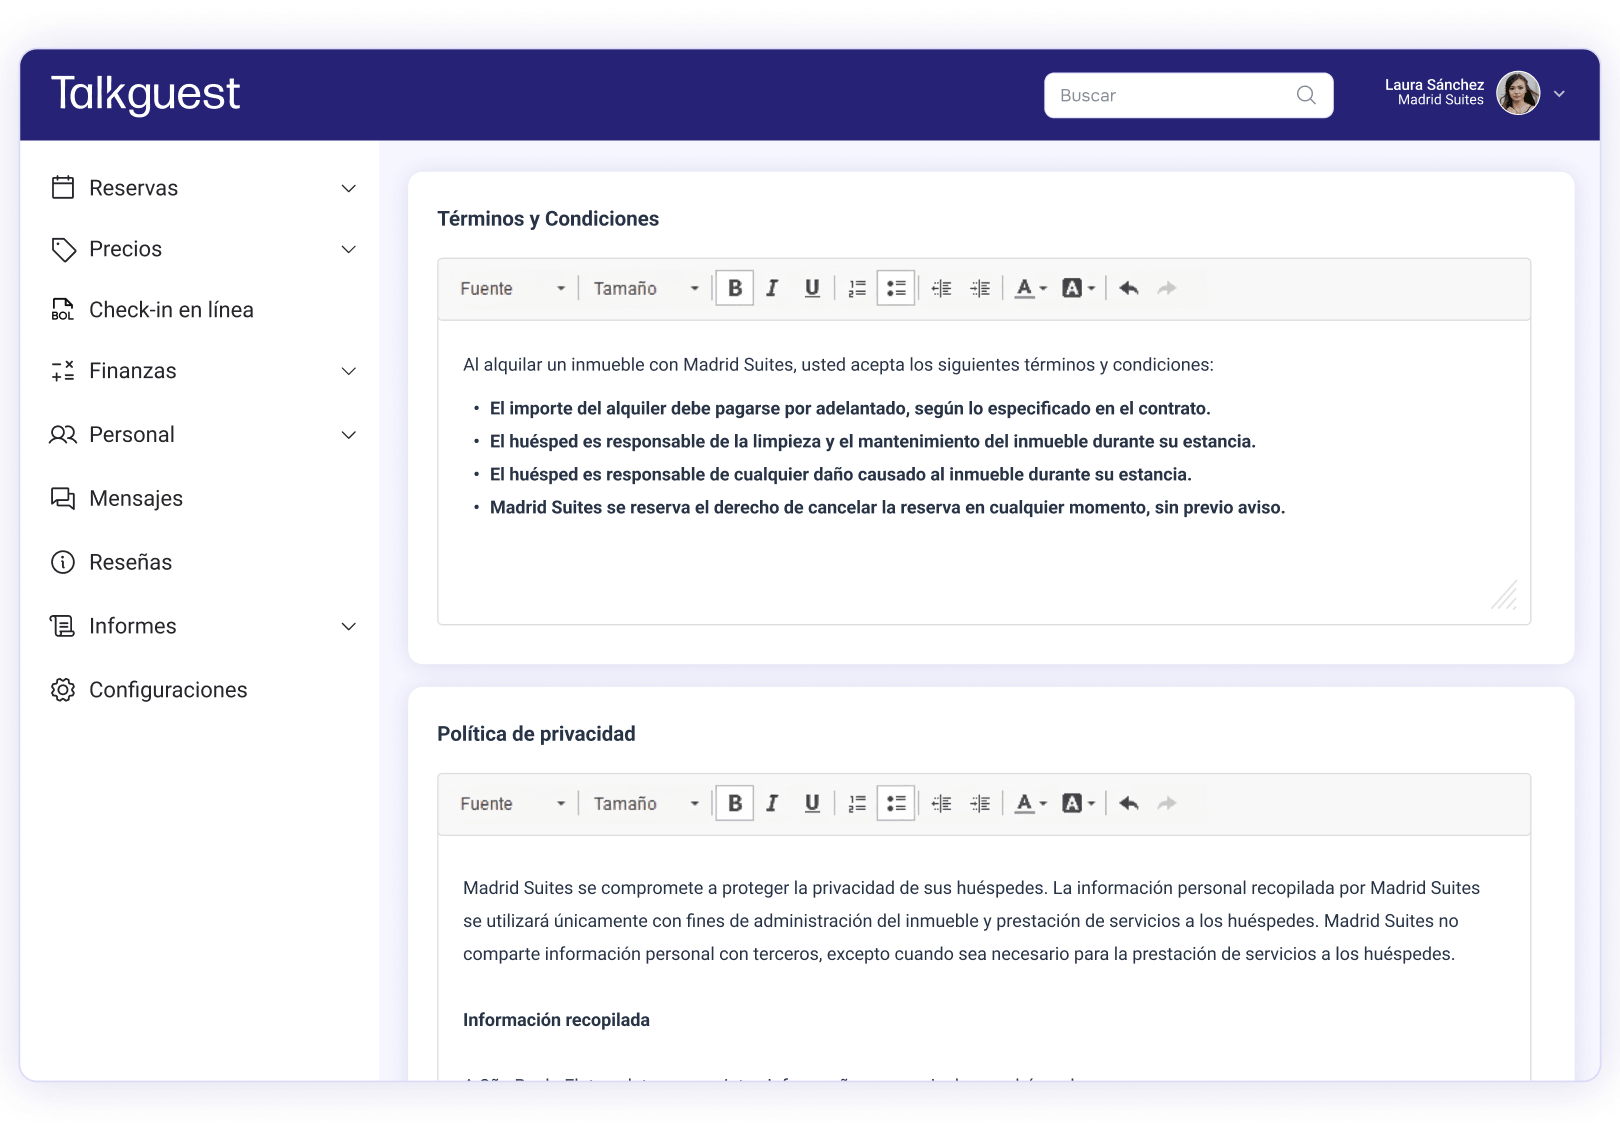The width and height of the screenshot is (1620, 1131).
Task: Open background color picker in Política de privacidad toolbar
Action: tap(1078, 803)
